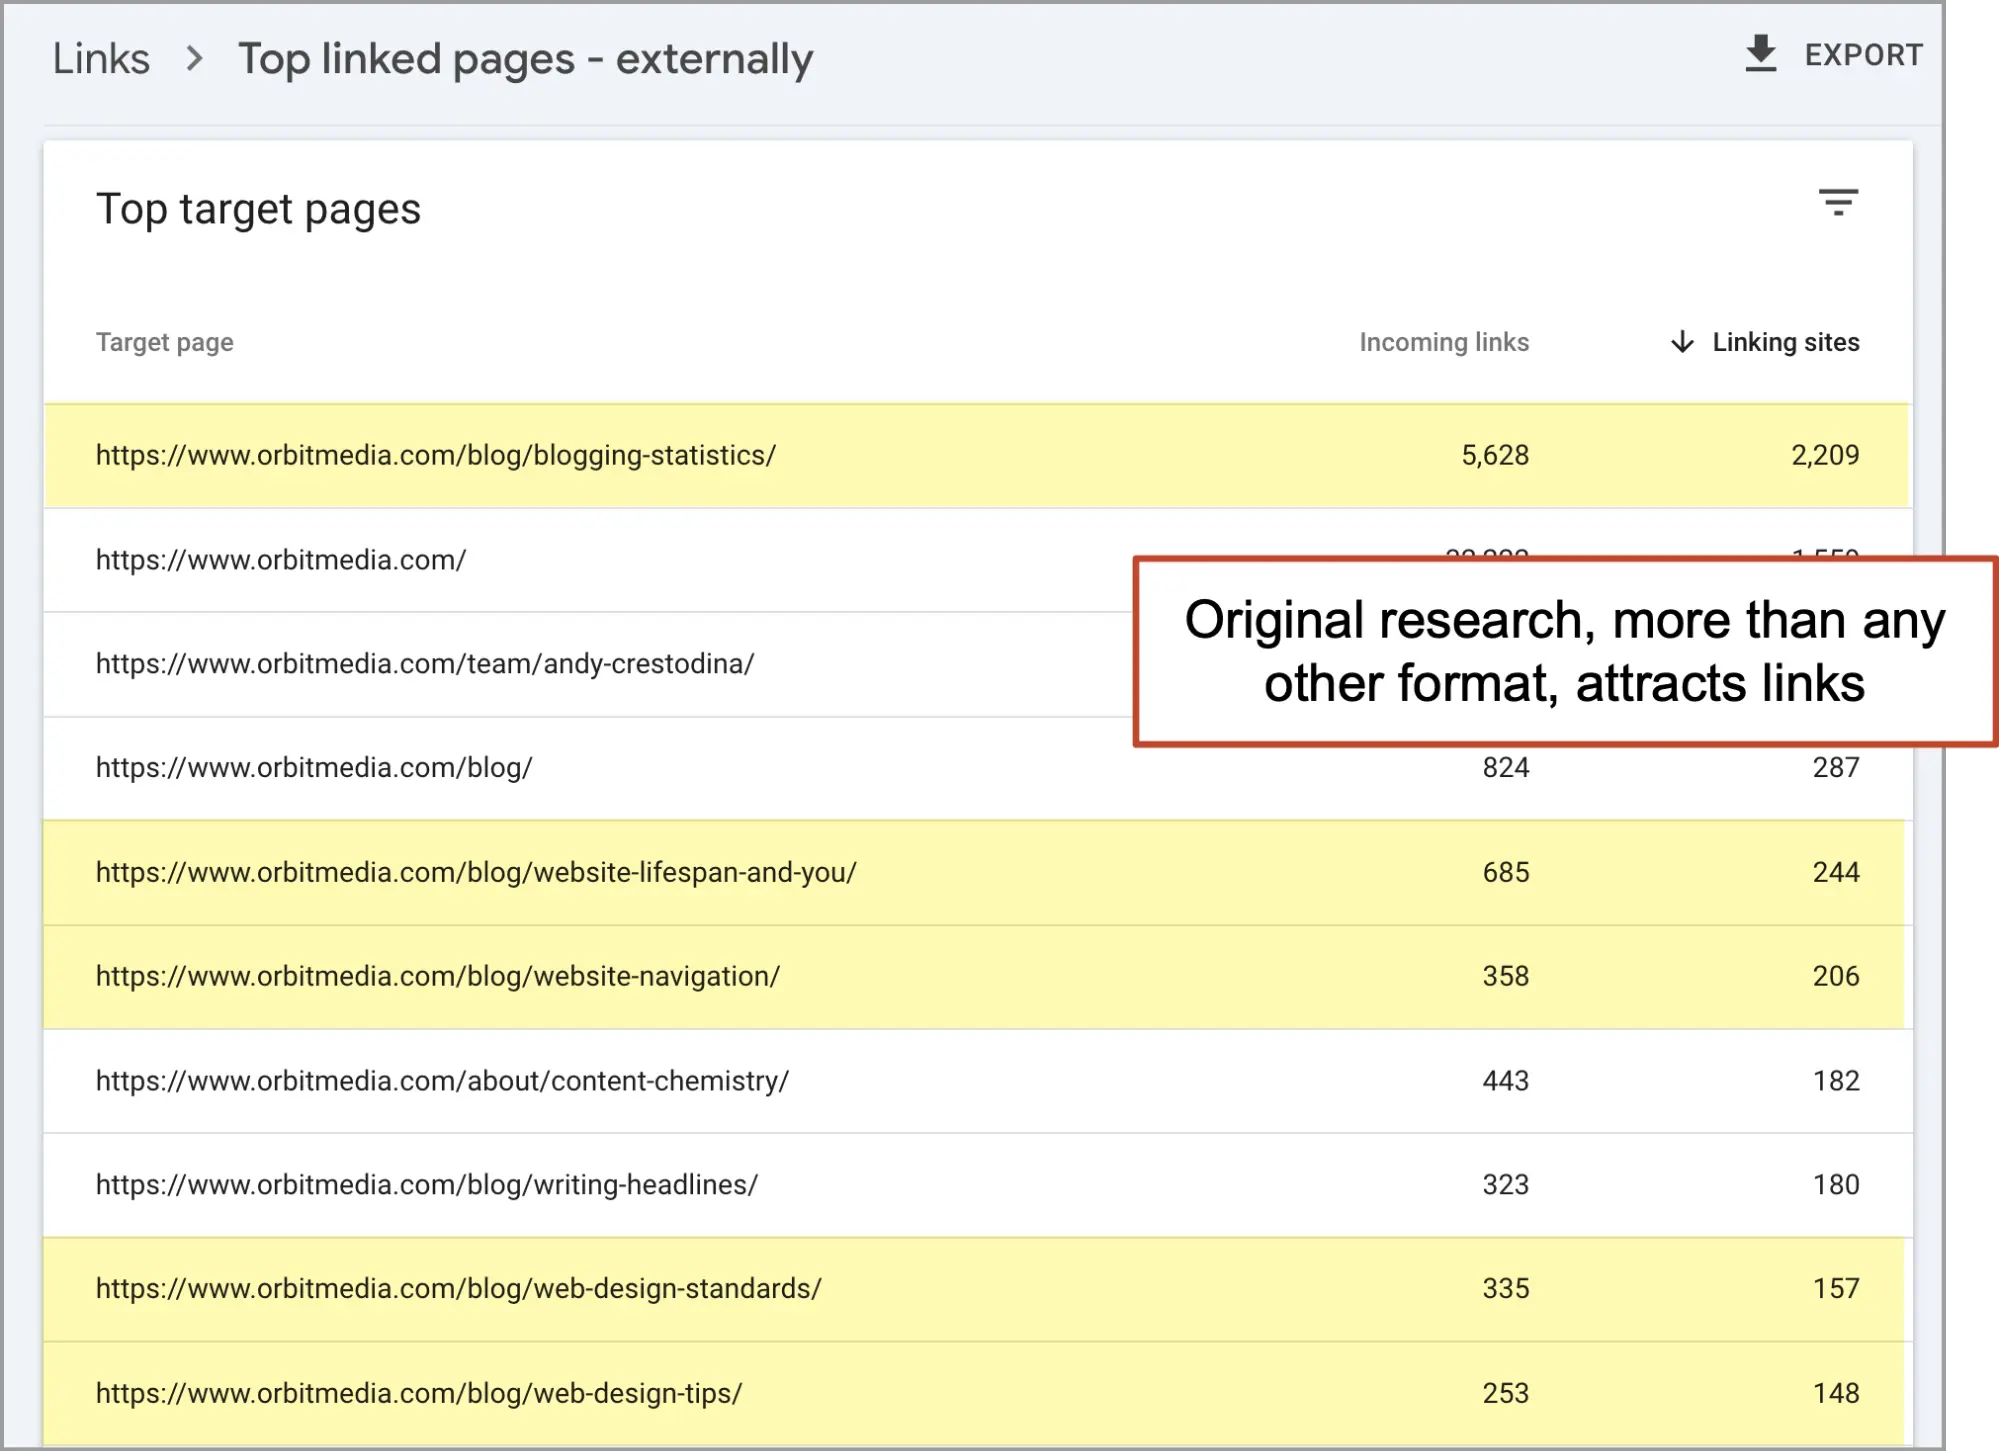Click the Export download icon

click(x=1760, y=54)
